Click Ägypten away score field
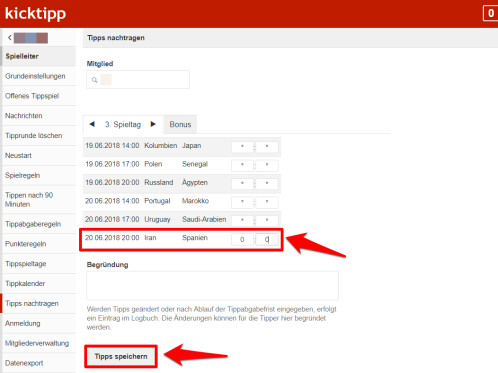The height and width of the screenshot is (373, 498). [x=267, y=183]
